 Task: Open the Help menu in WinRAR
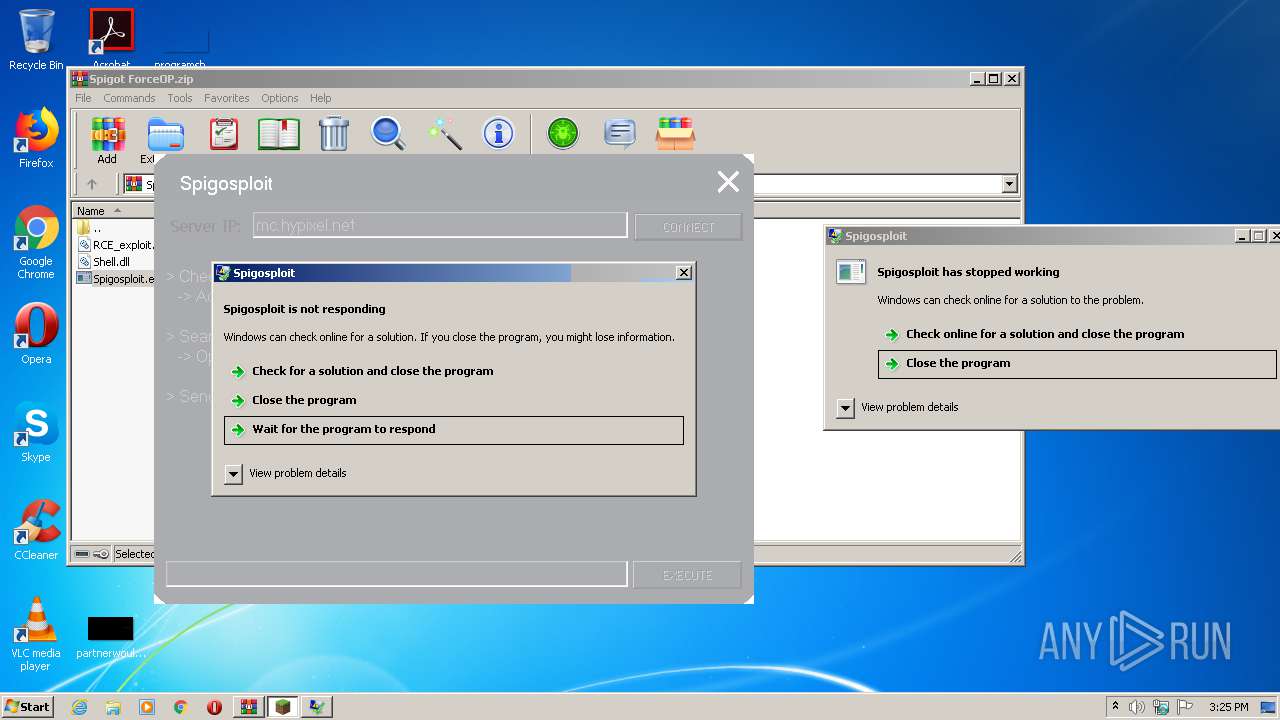(320, 98)
